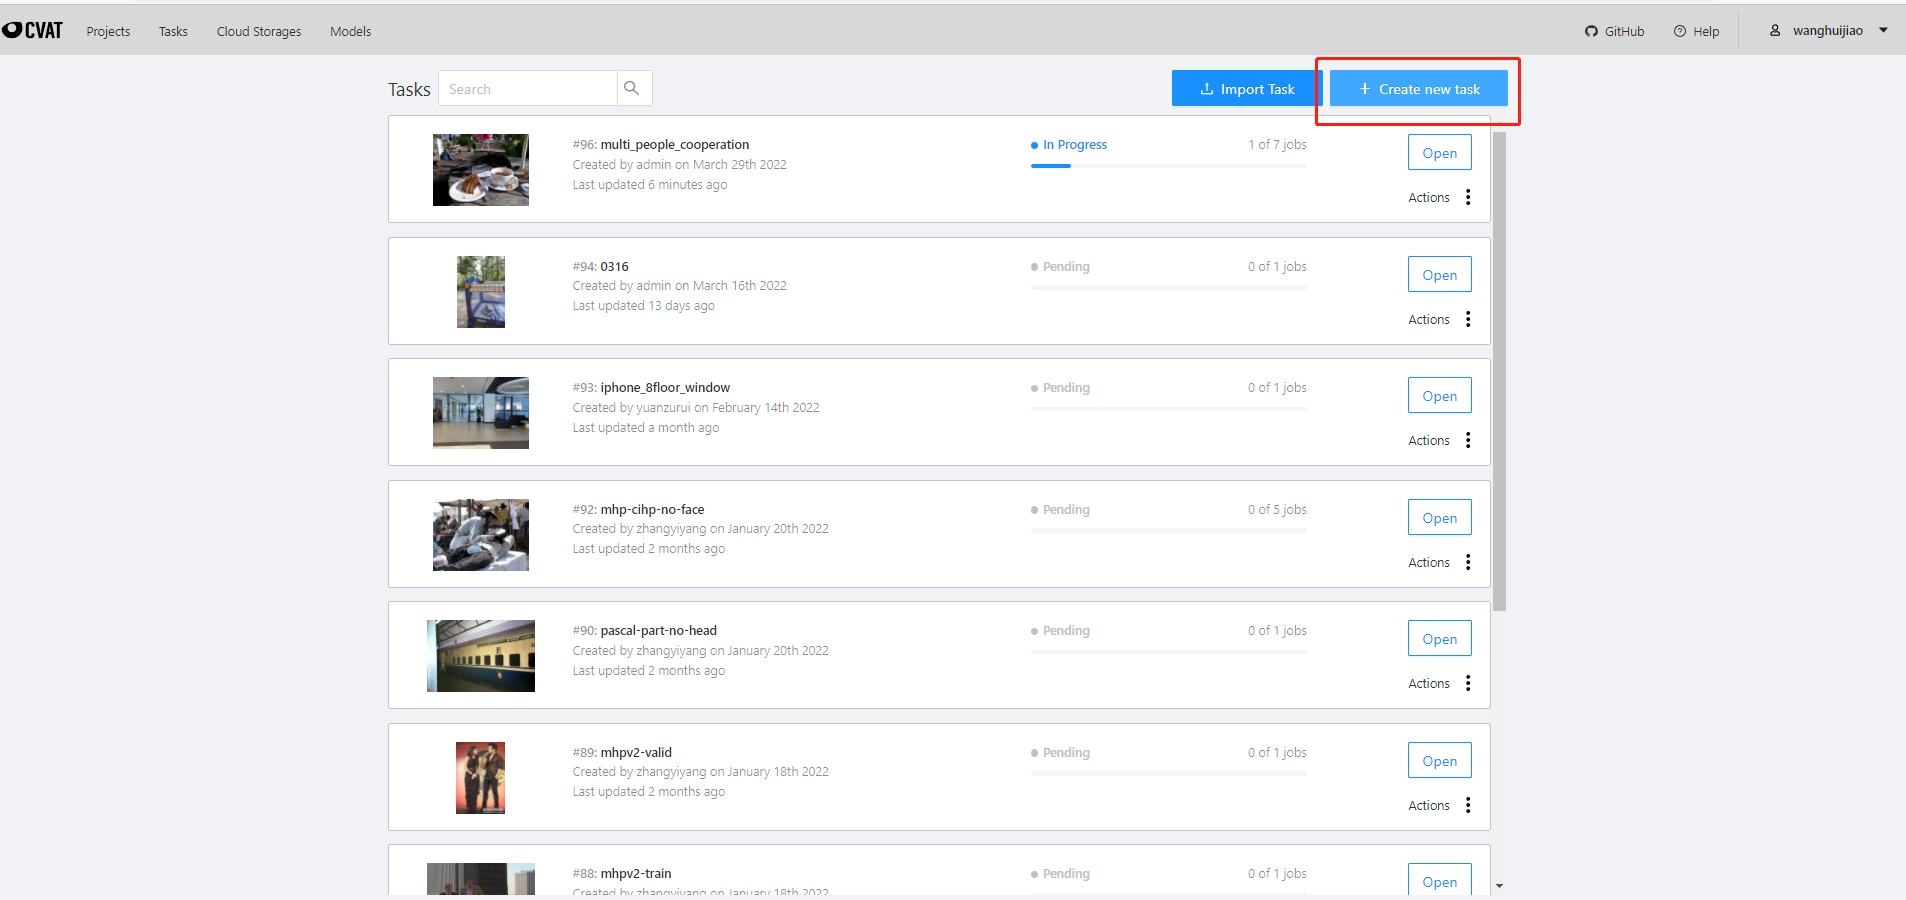
Task: Focus the task Search field
Action: 527,88
